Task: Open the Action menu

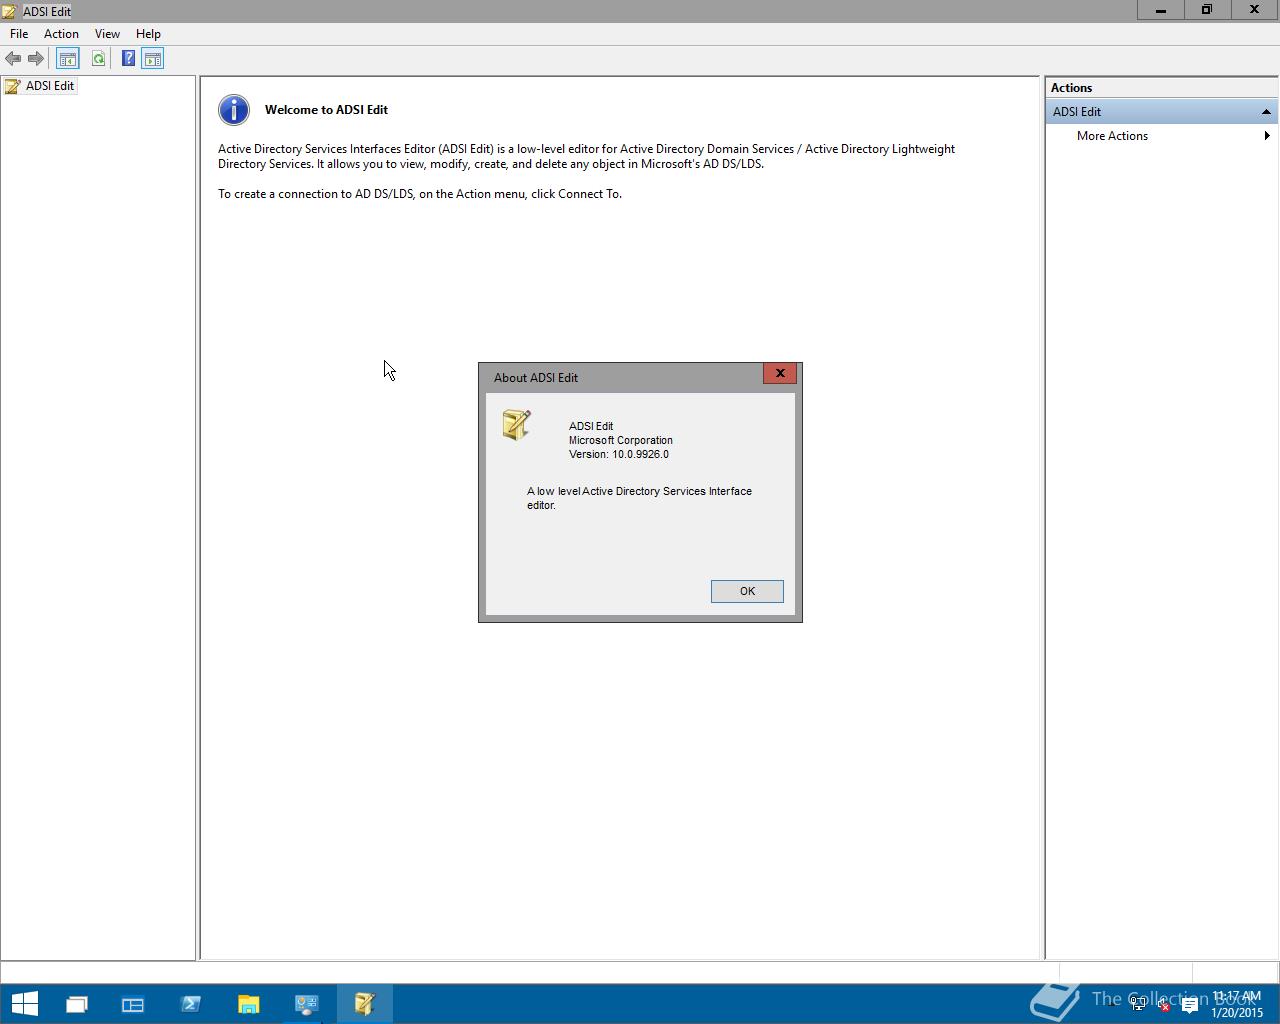Action: click(61, 34)
